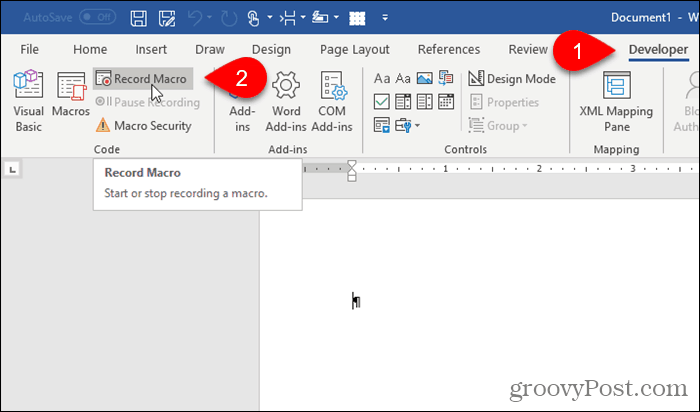The width and height of the screenshot is (700, 412).
Task: Open XML Mapping Pane
Action: pos(616,102)
